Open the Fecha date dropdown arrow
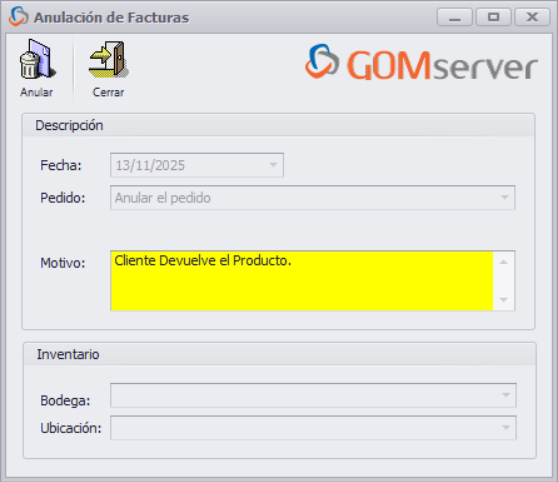Viewport: 558px width, 482px height. (273, 165)
